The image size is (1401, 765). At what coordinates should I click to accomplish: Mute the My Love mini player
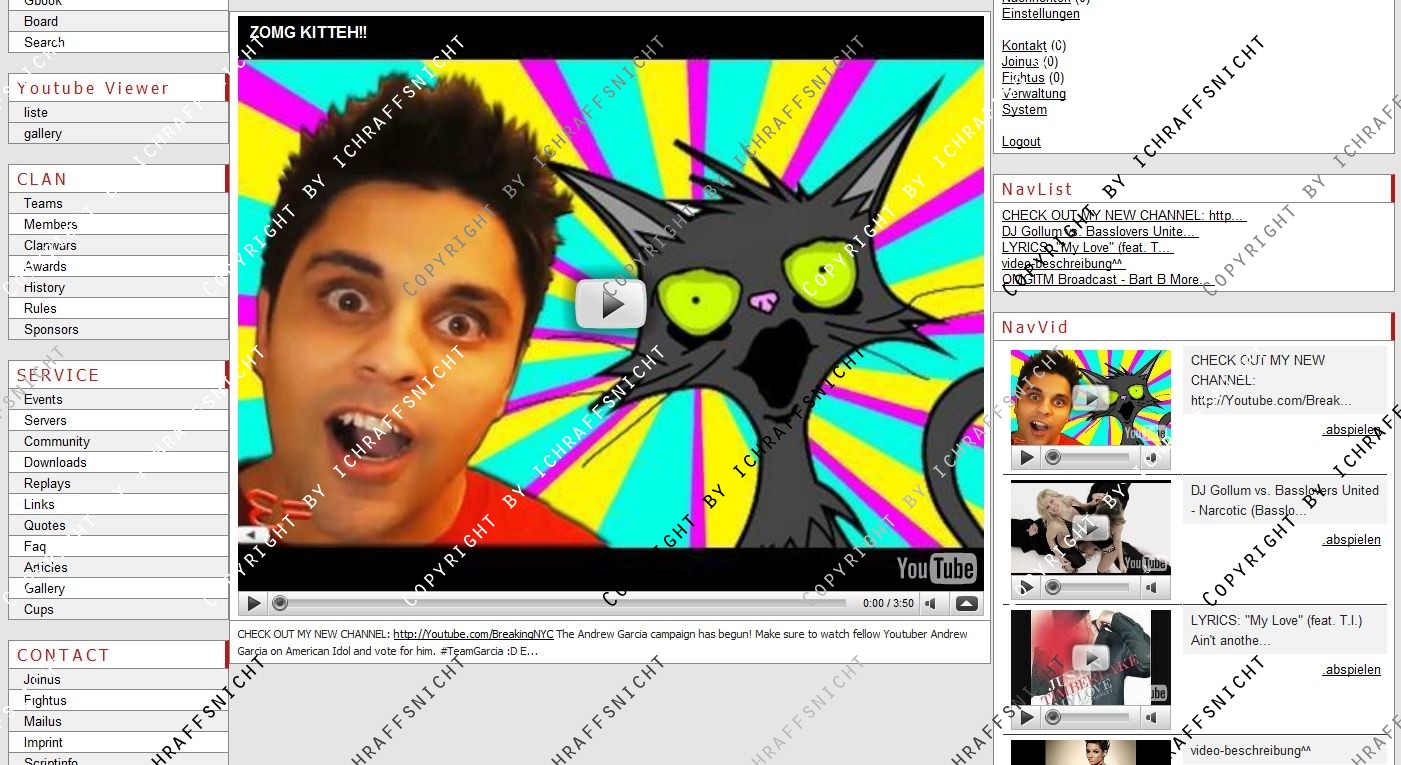1153,717
